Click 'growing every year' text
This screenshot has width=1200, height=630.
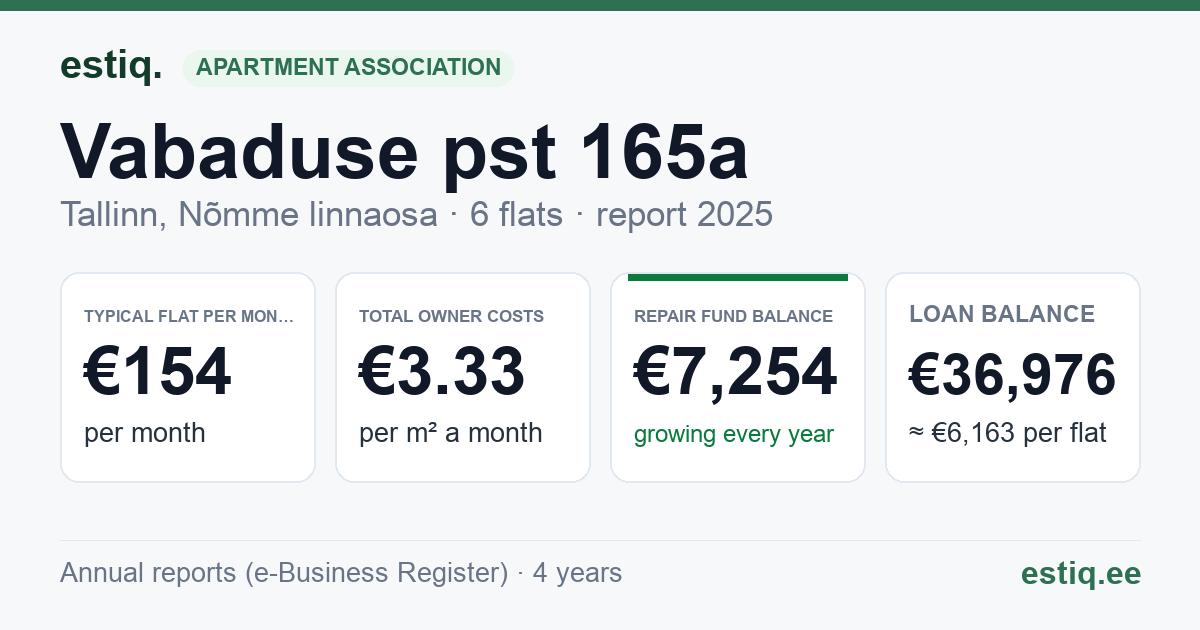point(734,434)
